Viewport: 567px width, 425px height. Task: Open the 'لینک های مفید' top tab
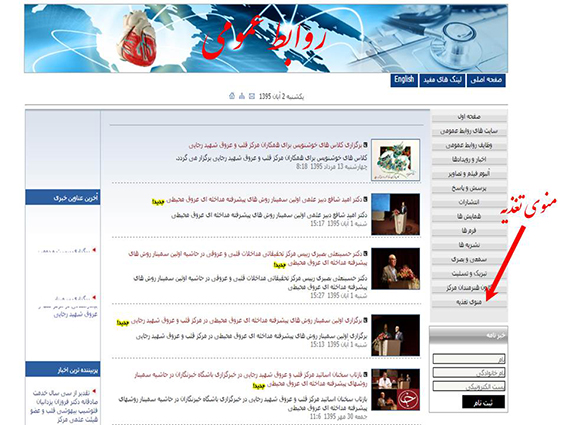coord(442,80)
